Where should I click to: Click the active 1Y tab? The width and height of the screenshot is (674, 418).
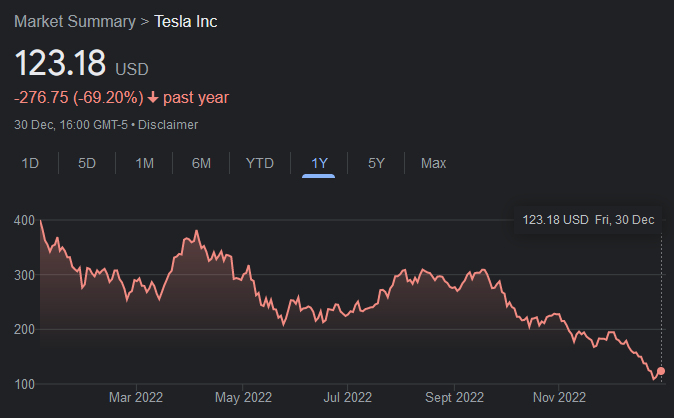pyautogui.click(x=319, y=163)
